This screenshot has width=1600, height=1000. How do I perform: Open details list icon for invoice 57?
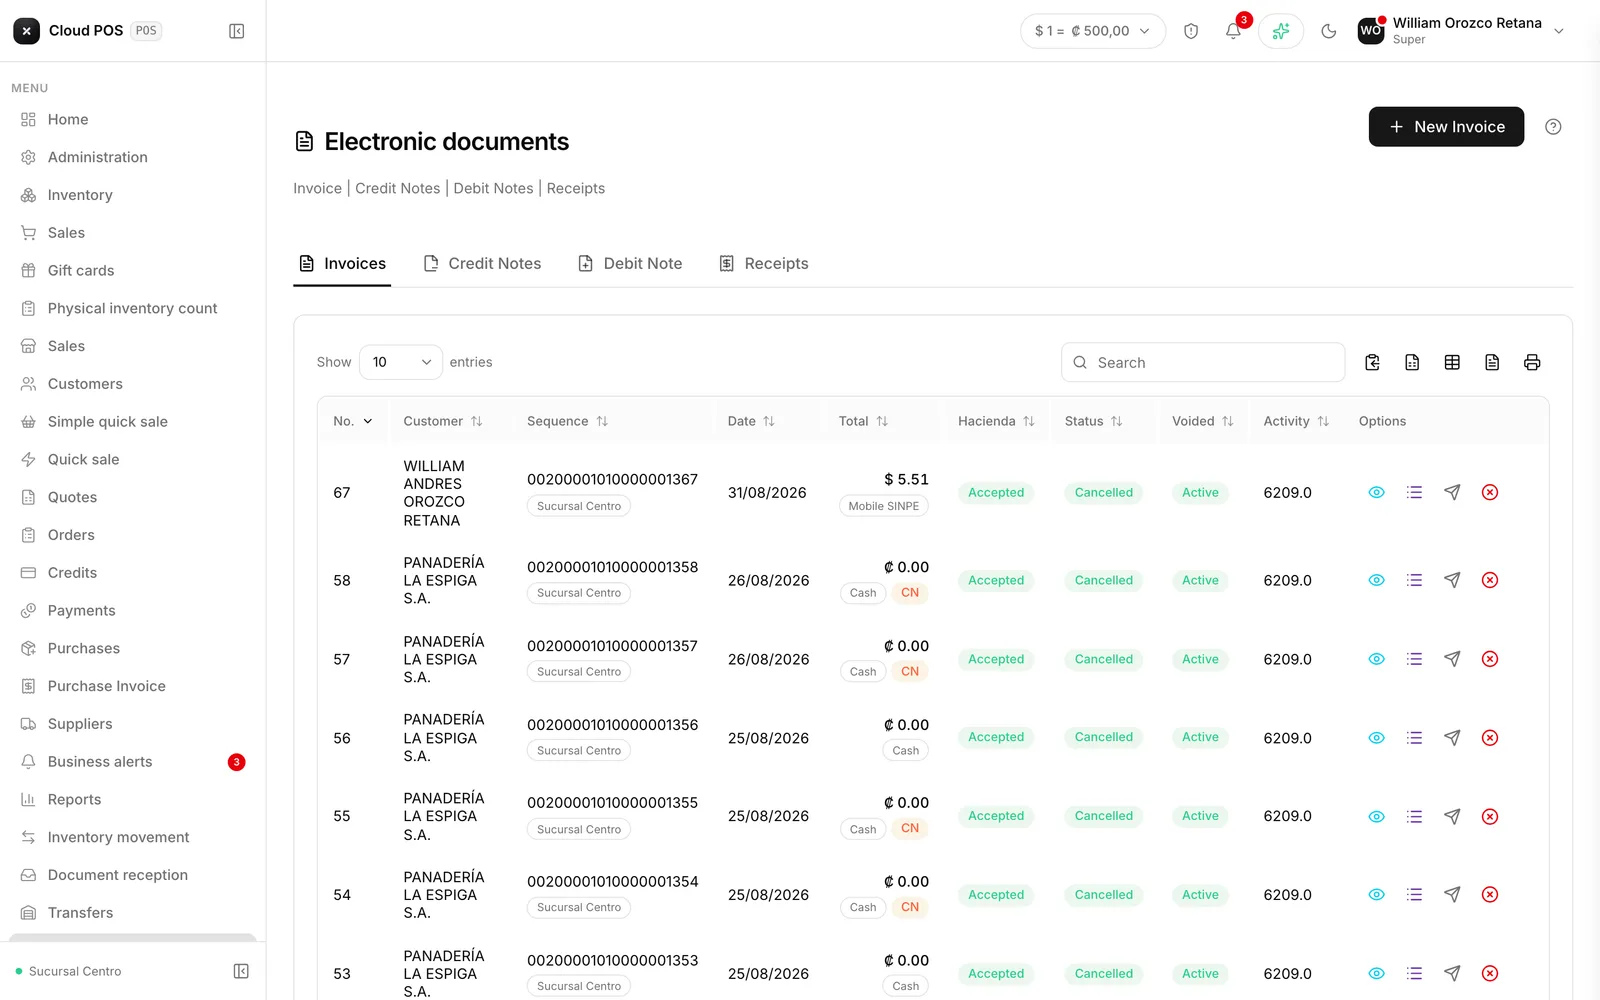(1414, 659)
